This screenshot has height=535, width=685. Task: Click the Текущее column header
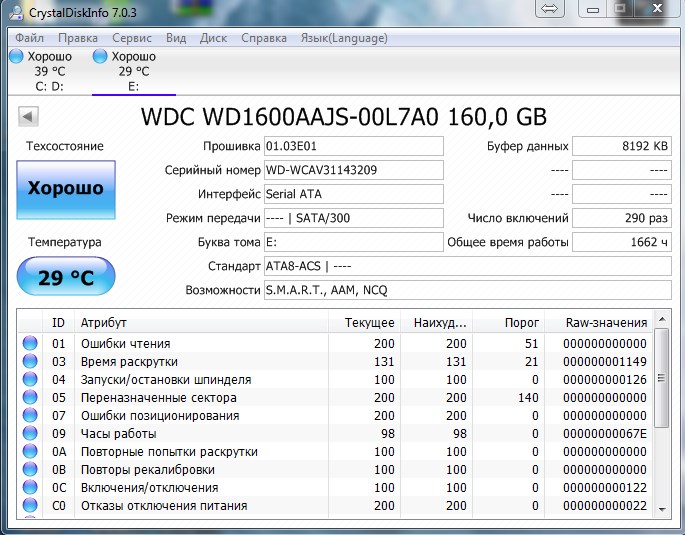pos(364,323)
